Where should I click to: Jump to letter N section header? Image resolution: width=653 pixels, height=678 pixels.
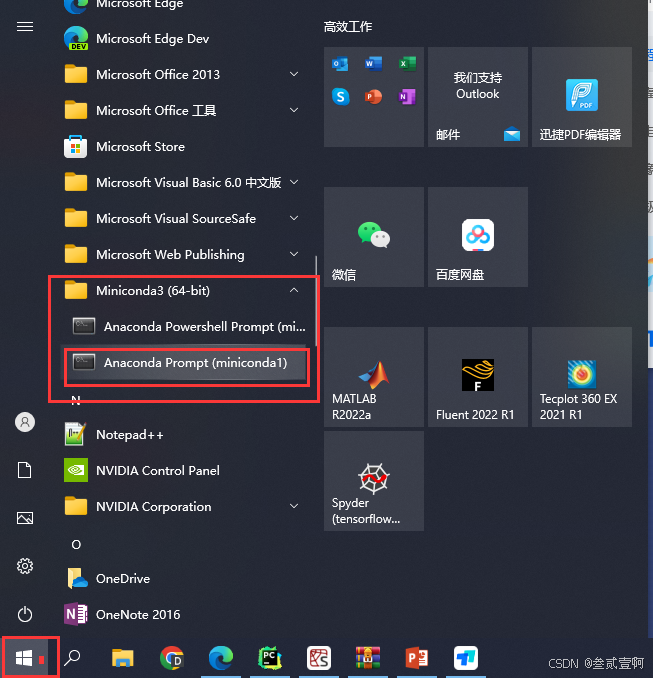(x=76, y=400)
